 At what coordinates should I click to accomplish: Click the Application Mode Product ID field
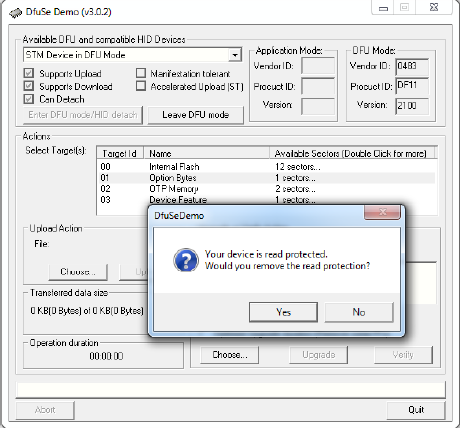318,86
